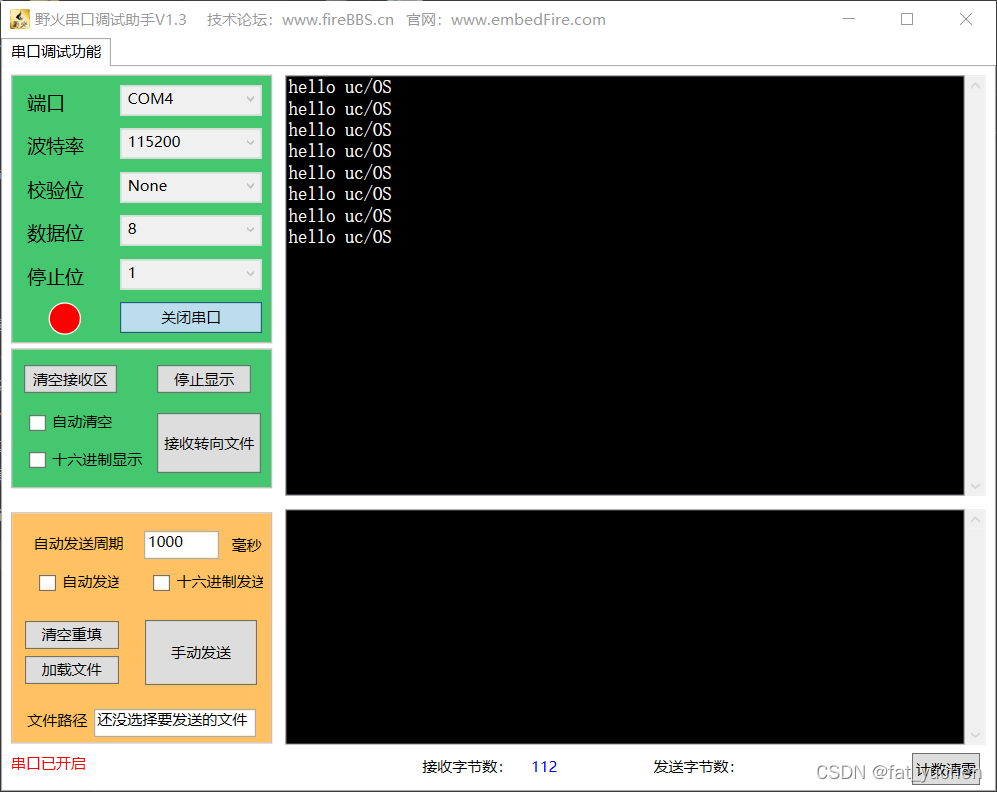Screen dimensions: 997x792
Task: Click the 波特率 label
Action: click(55, 146)
